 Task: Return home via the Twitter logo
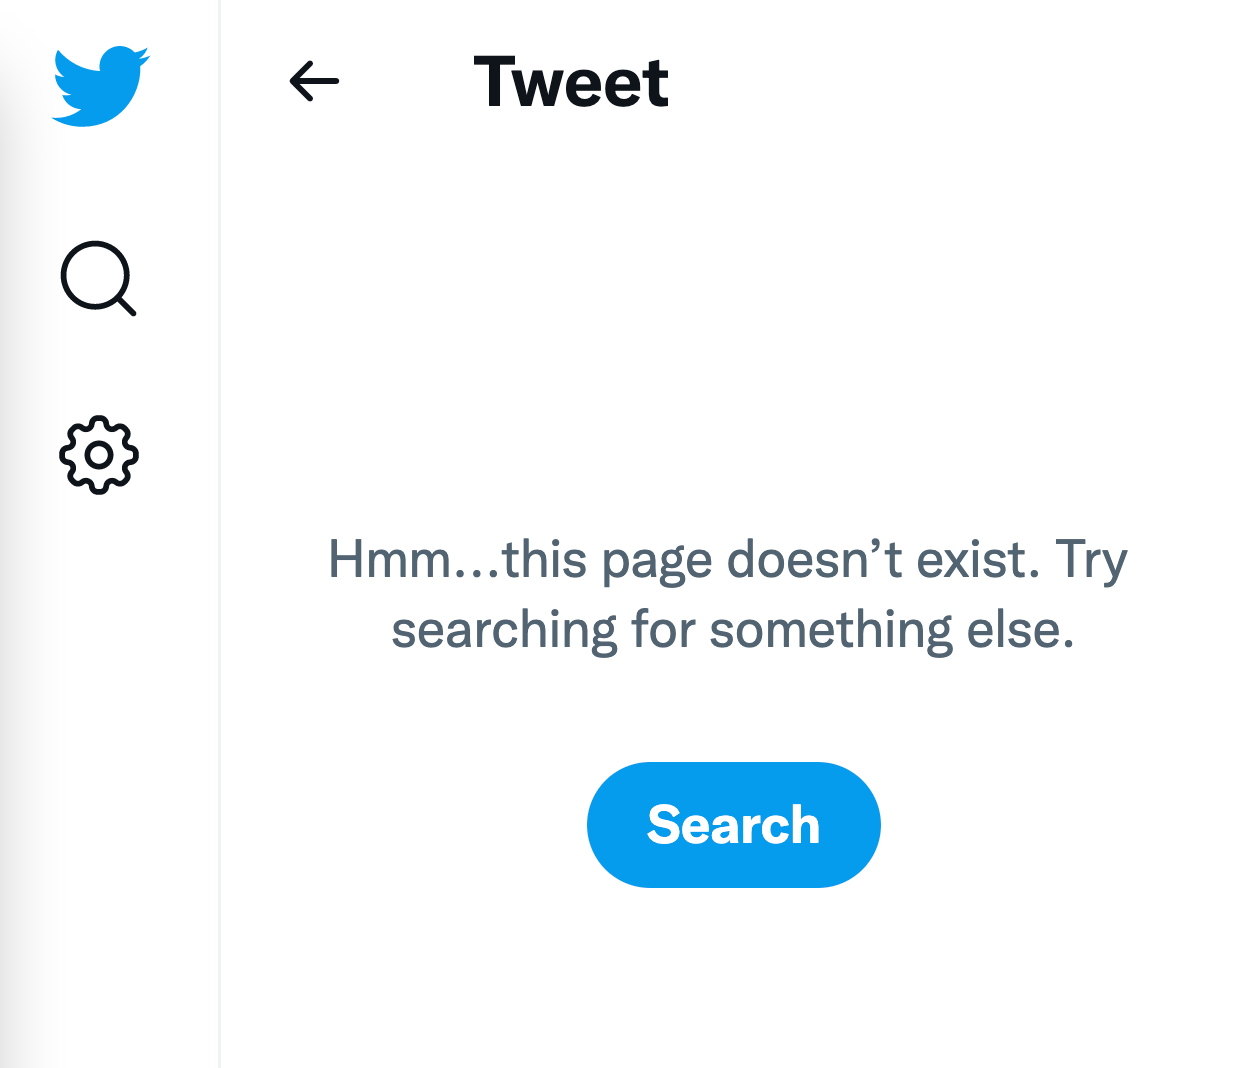tap(100, 85)
